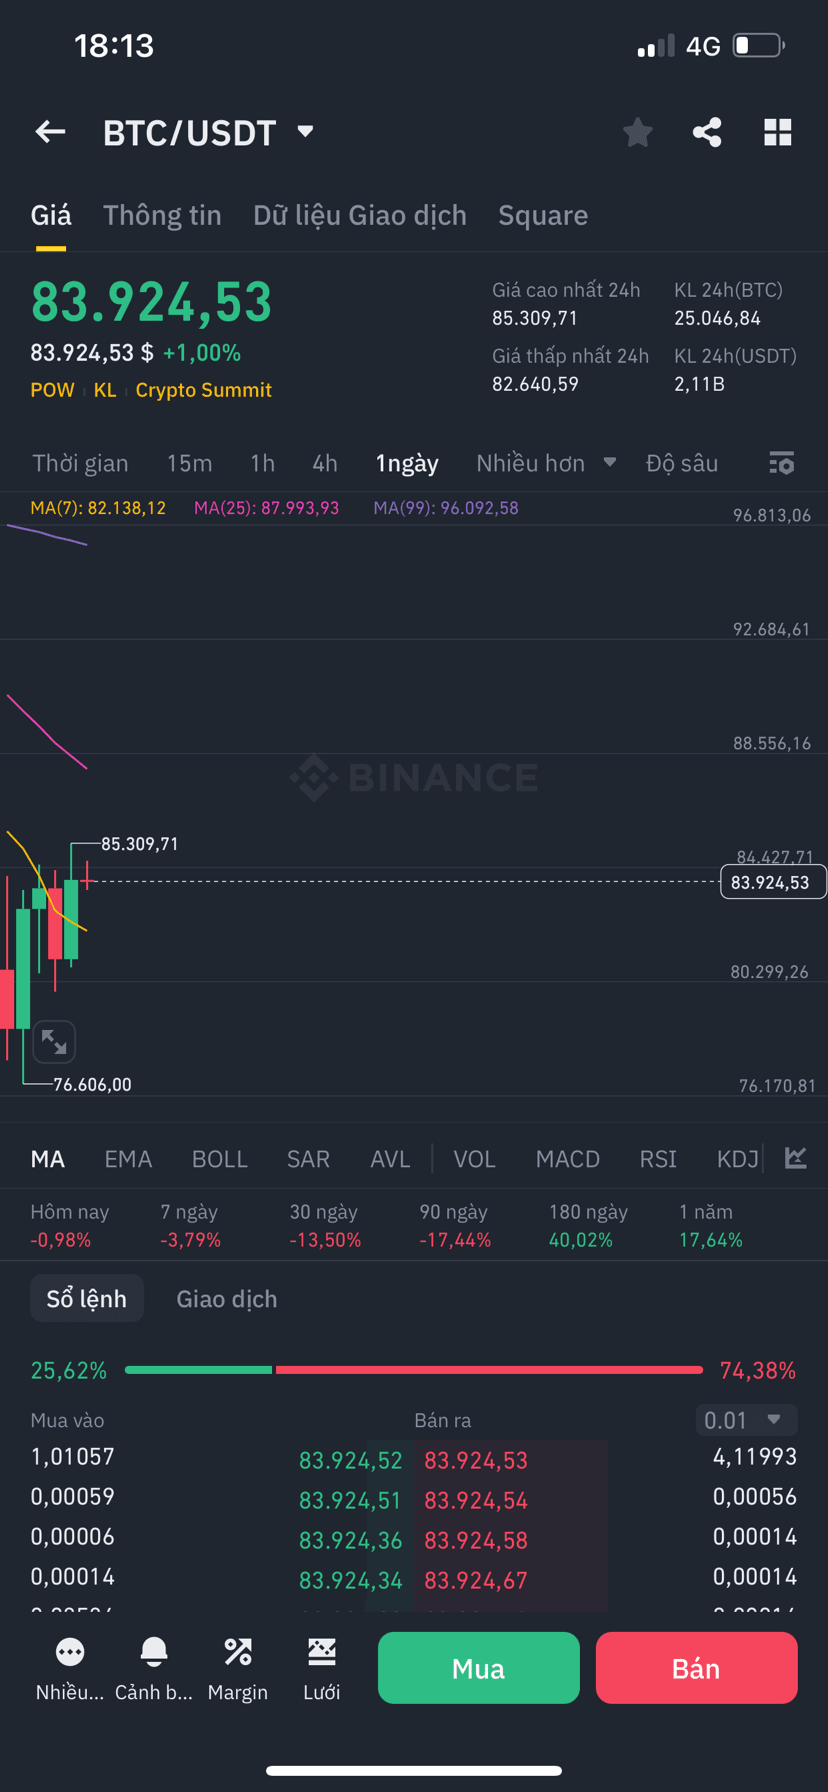The height and width of the screenshot is (1792, 828).
Task: Switch to the Sổ lệnh order book tab
Action: coord(87,1298)
